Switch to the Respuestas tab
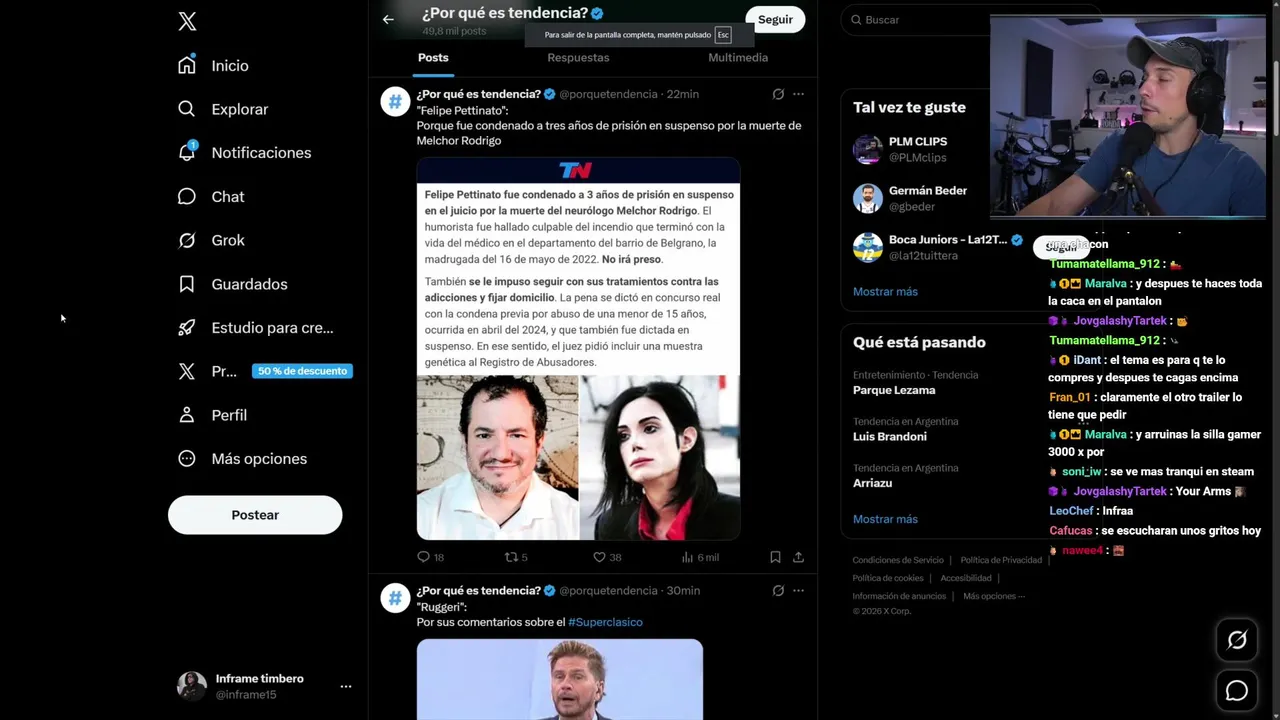The width and height of the screenshot is (1280, 720). [x=578, y=57]
